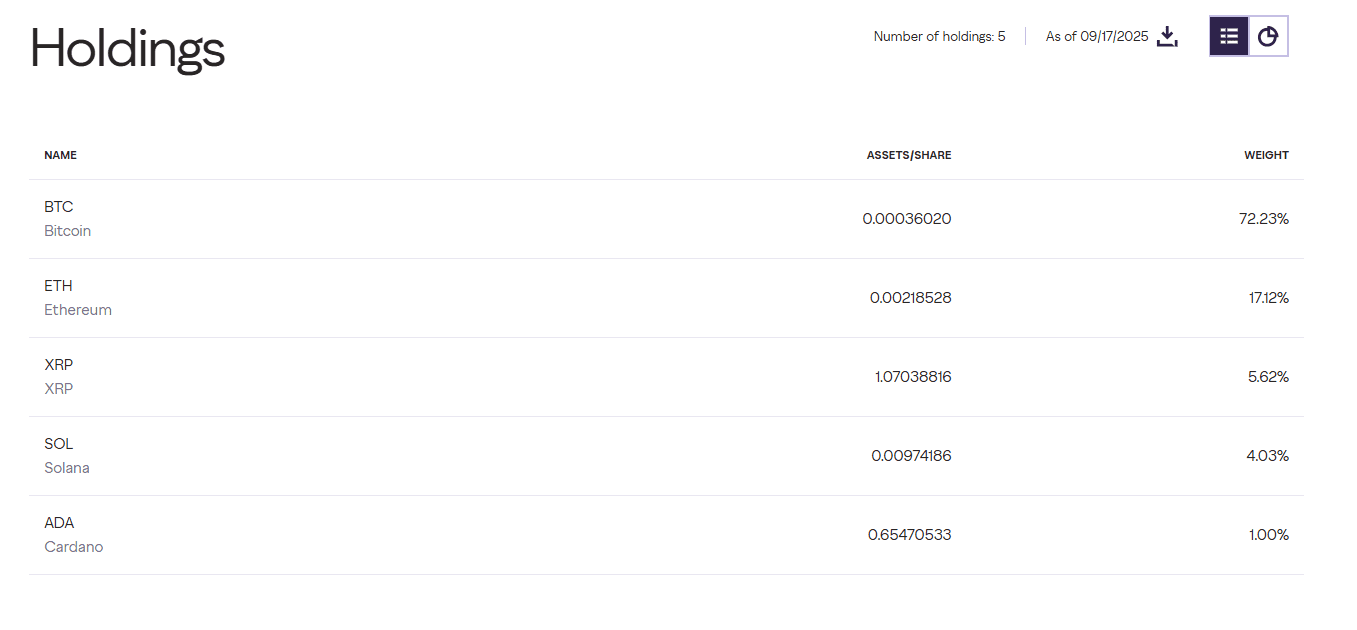Click Number of holdings: 5 text
Screen dimensions: 1357x630
(x=938, y=35)
